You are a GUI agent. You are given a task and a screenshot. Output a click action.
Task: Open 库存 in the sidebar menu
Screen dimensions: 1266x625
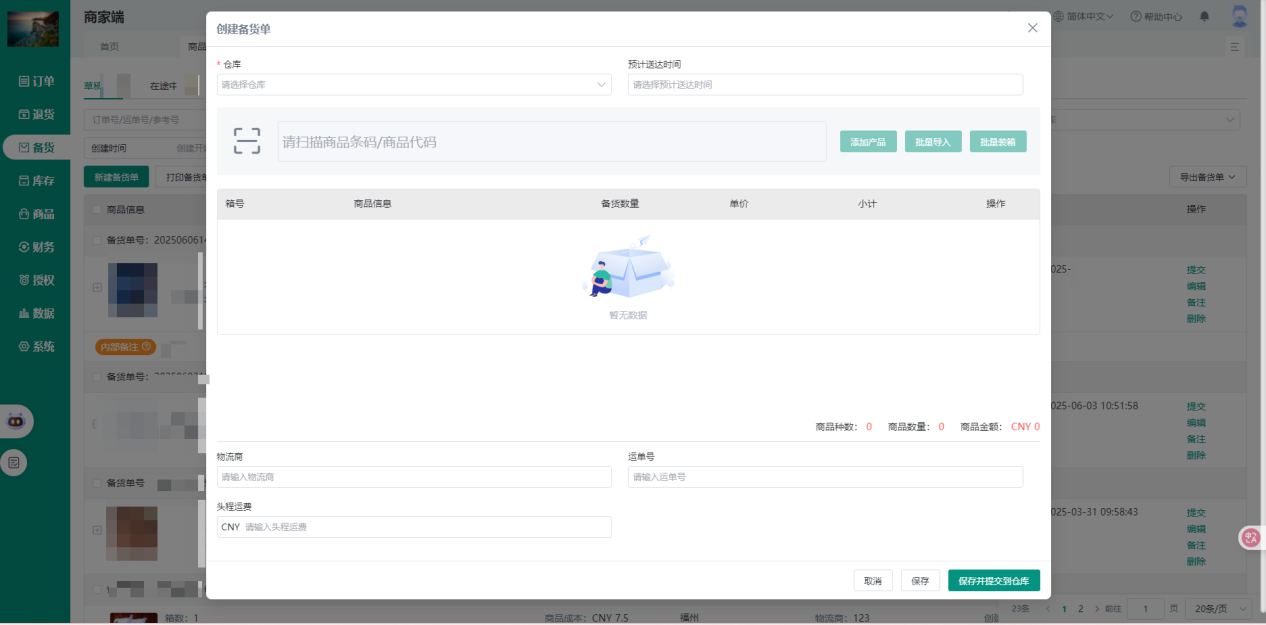(x=36, y=181)
